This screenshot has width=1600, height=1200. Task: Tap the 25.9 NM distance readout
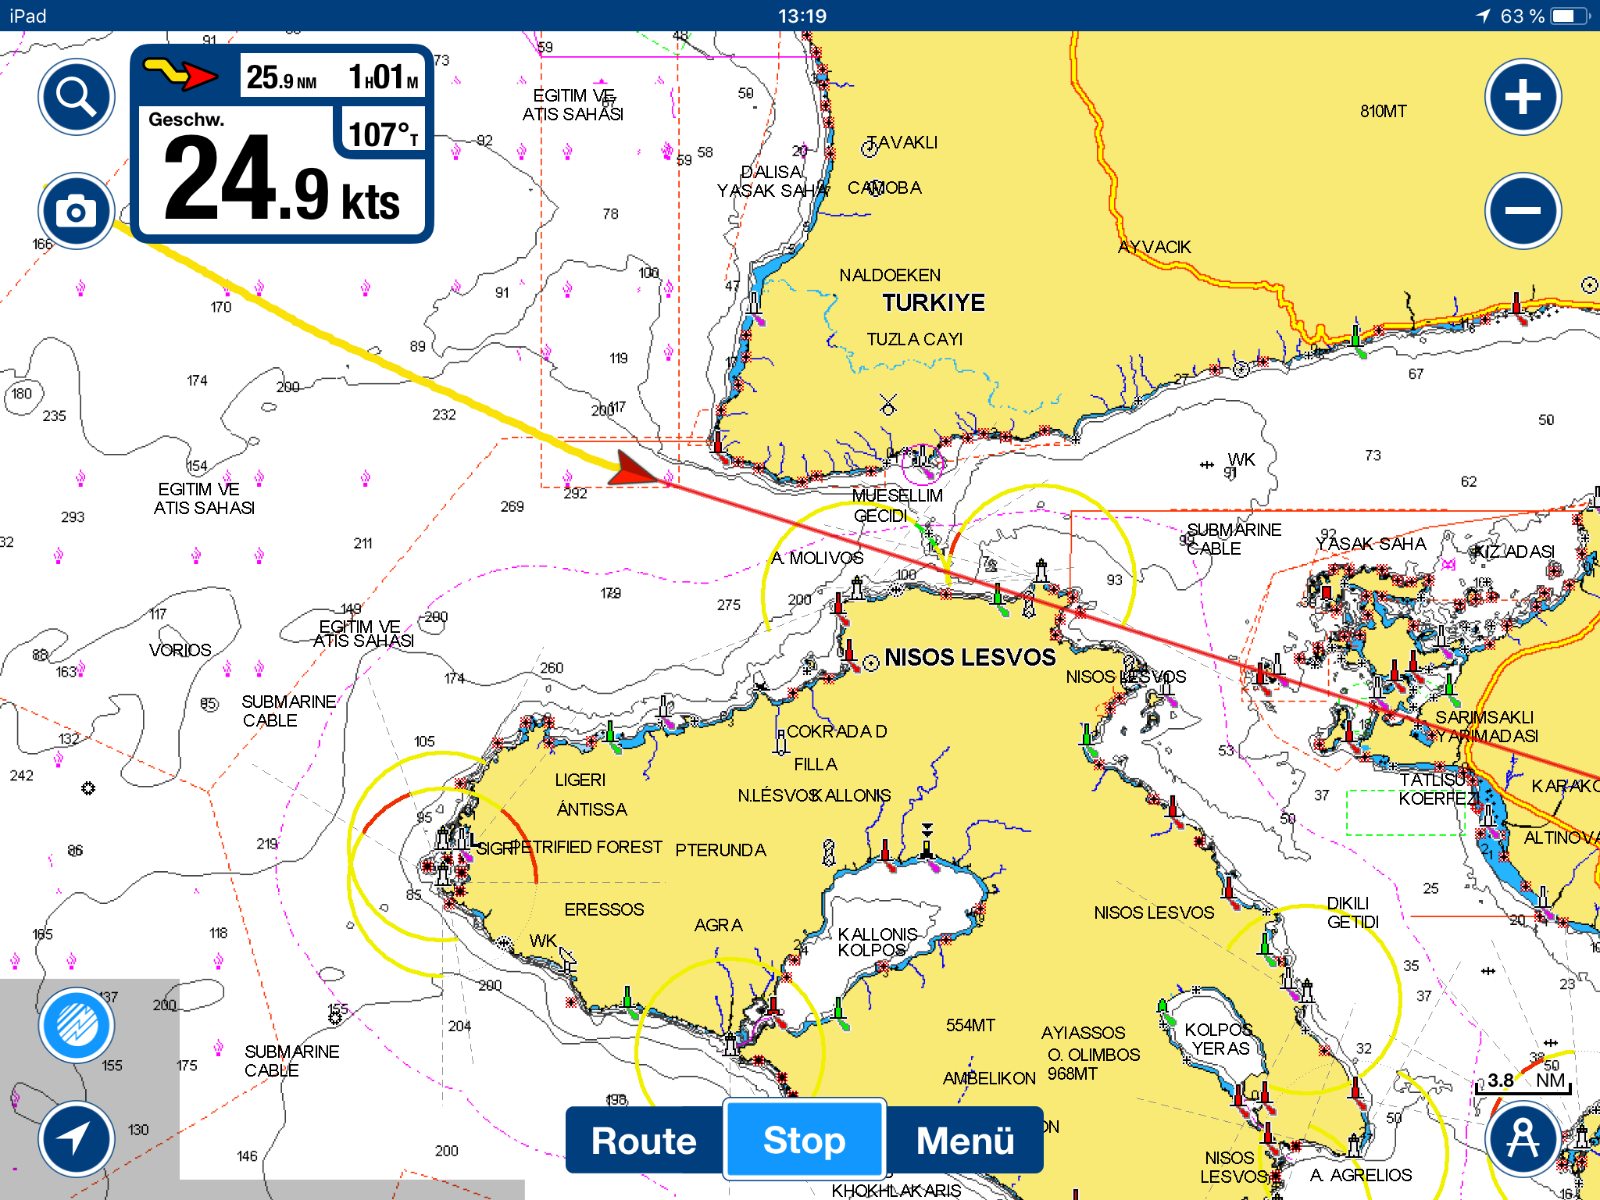coord(282,77)
